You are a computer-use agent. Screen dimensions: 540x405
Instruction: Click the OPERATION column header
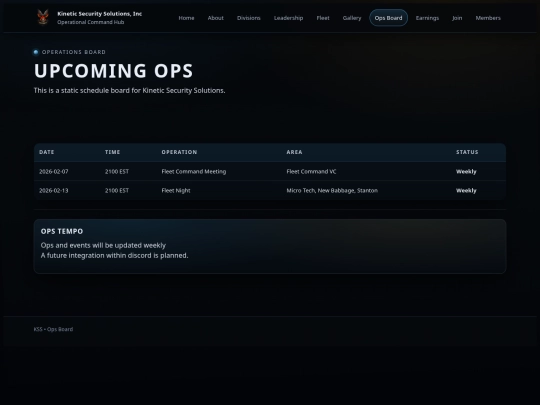click(x=179, y=152)
